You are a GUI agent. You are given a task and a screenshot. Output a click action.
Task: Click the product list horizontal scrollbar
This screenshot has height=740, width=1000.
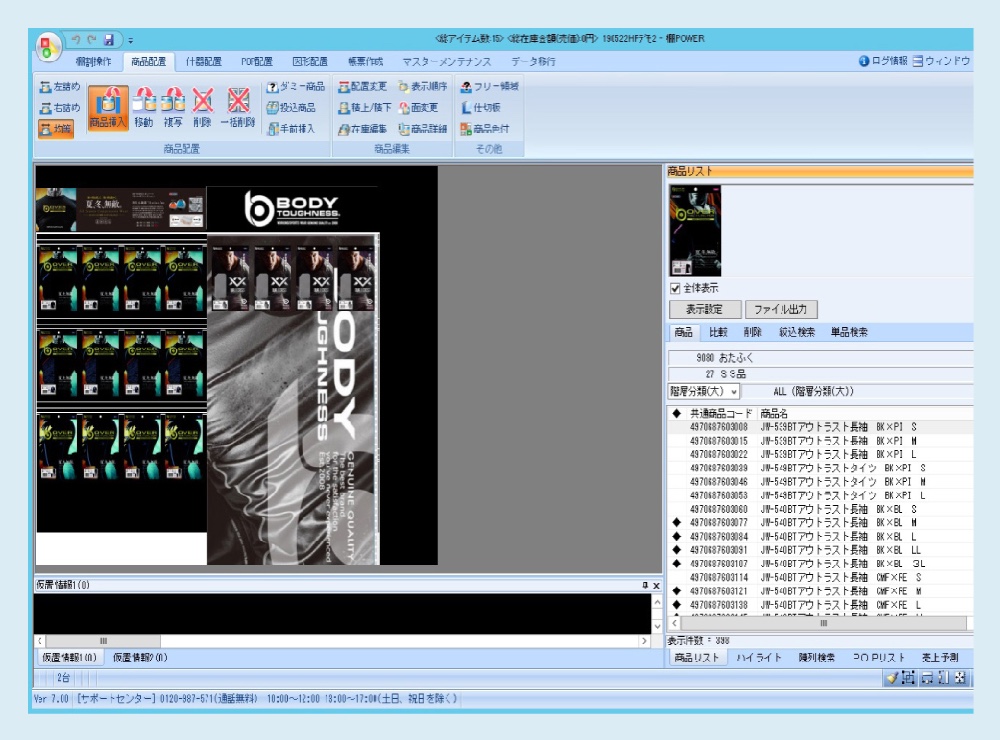[823, 623]
